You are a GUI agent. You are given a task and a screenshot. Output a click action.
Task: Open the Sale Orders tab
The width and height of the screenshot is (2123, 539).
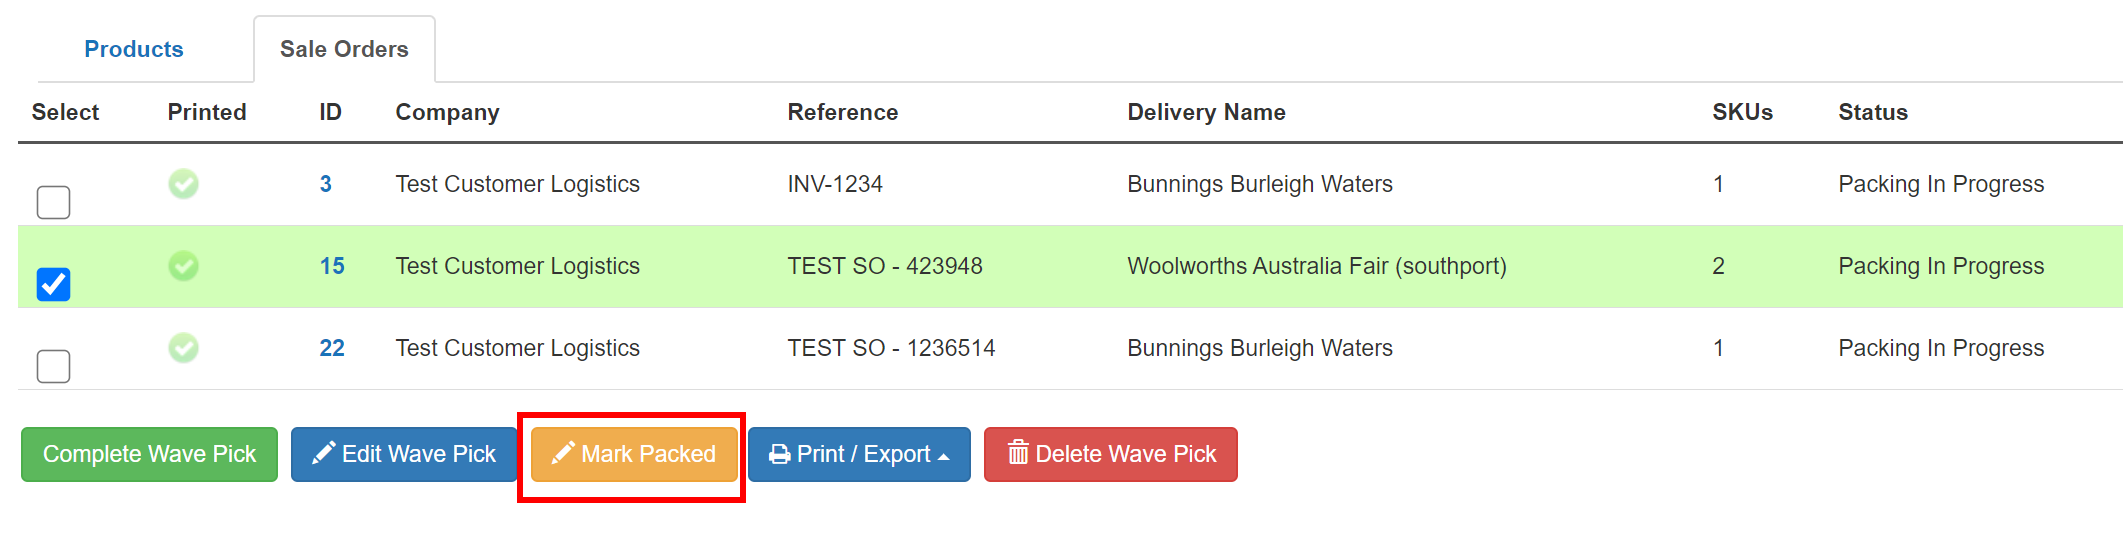click(344, 49)
